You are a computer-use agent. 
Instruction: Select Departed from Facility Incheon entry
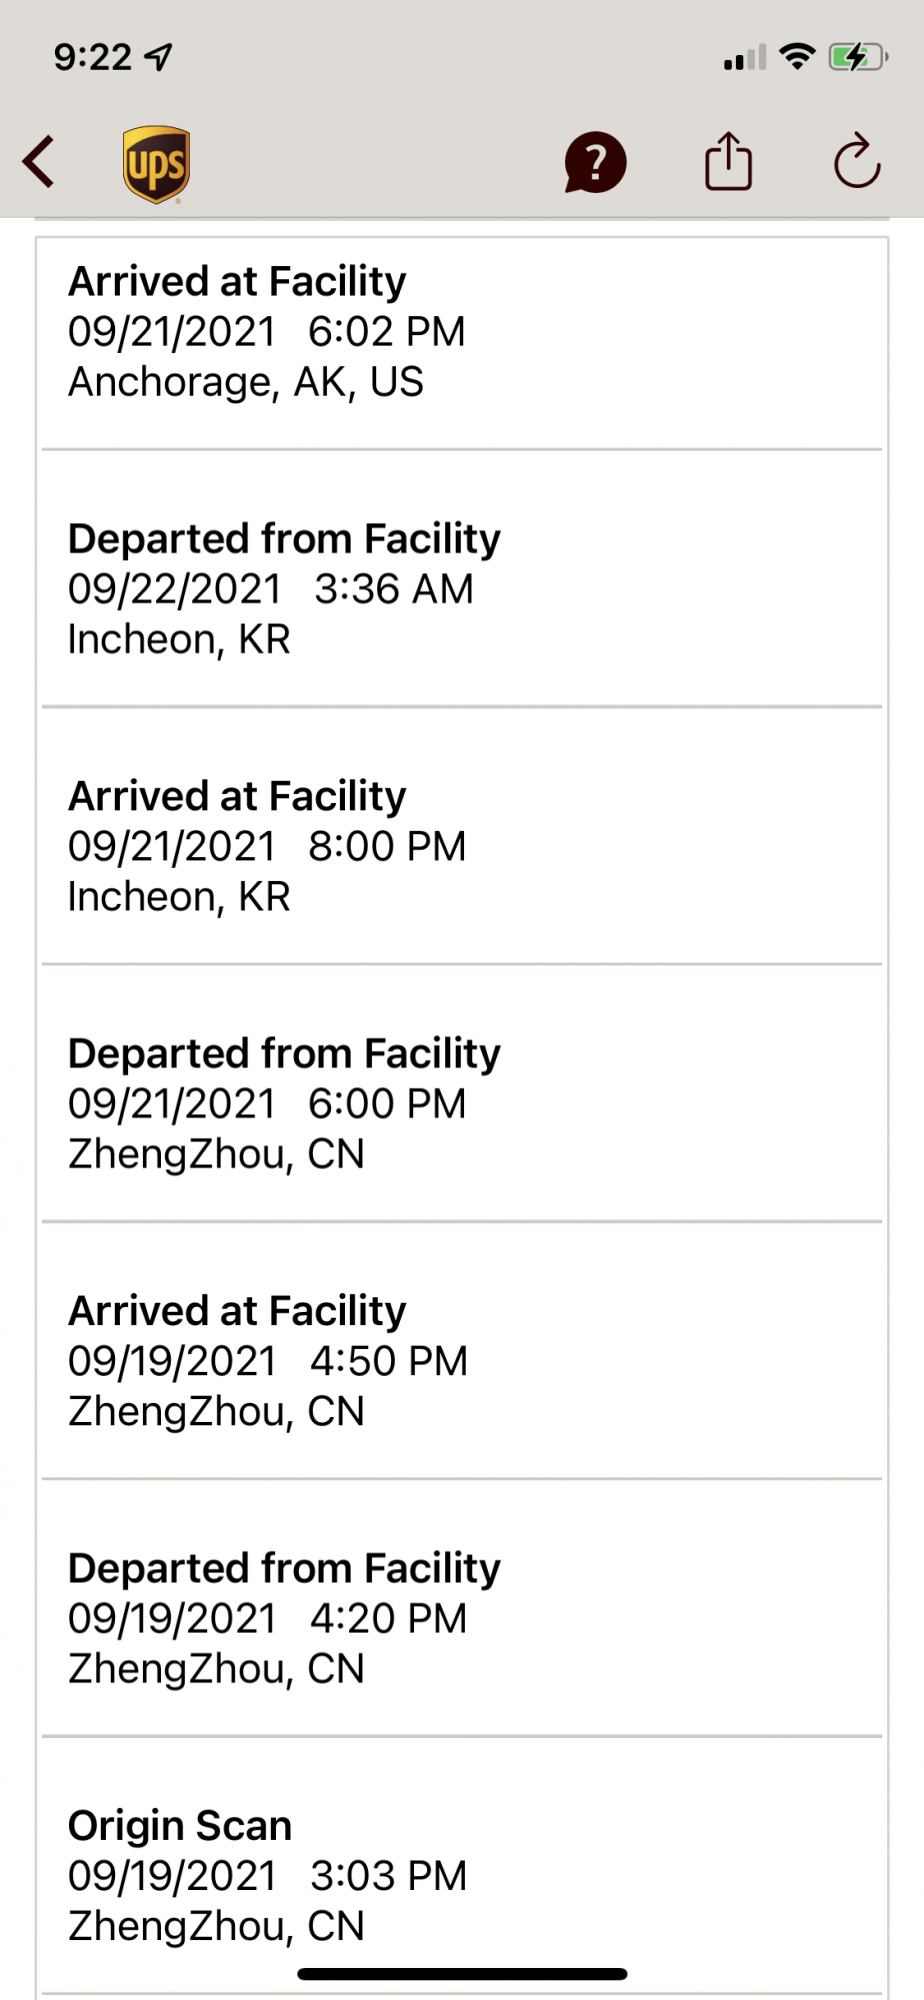coord(460,588)
